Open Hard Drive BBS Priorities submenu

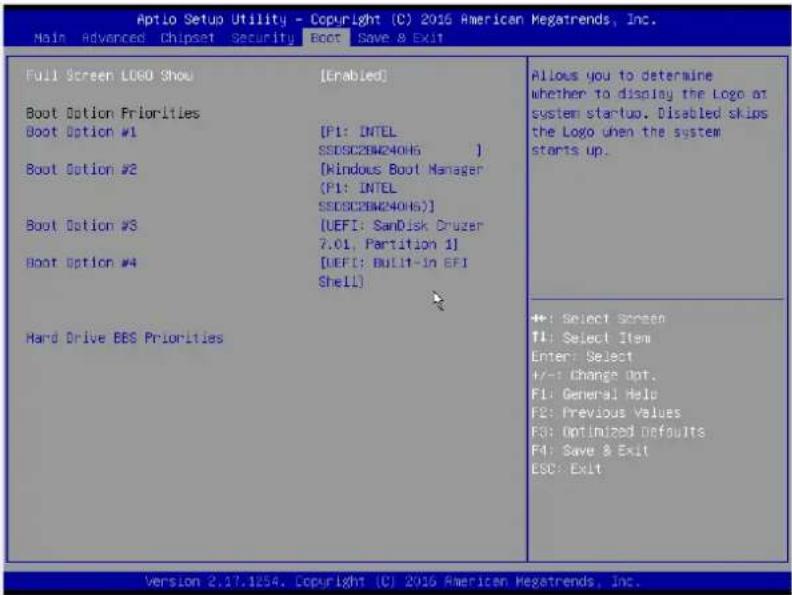pos(124,338)
